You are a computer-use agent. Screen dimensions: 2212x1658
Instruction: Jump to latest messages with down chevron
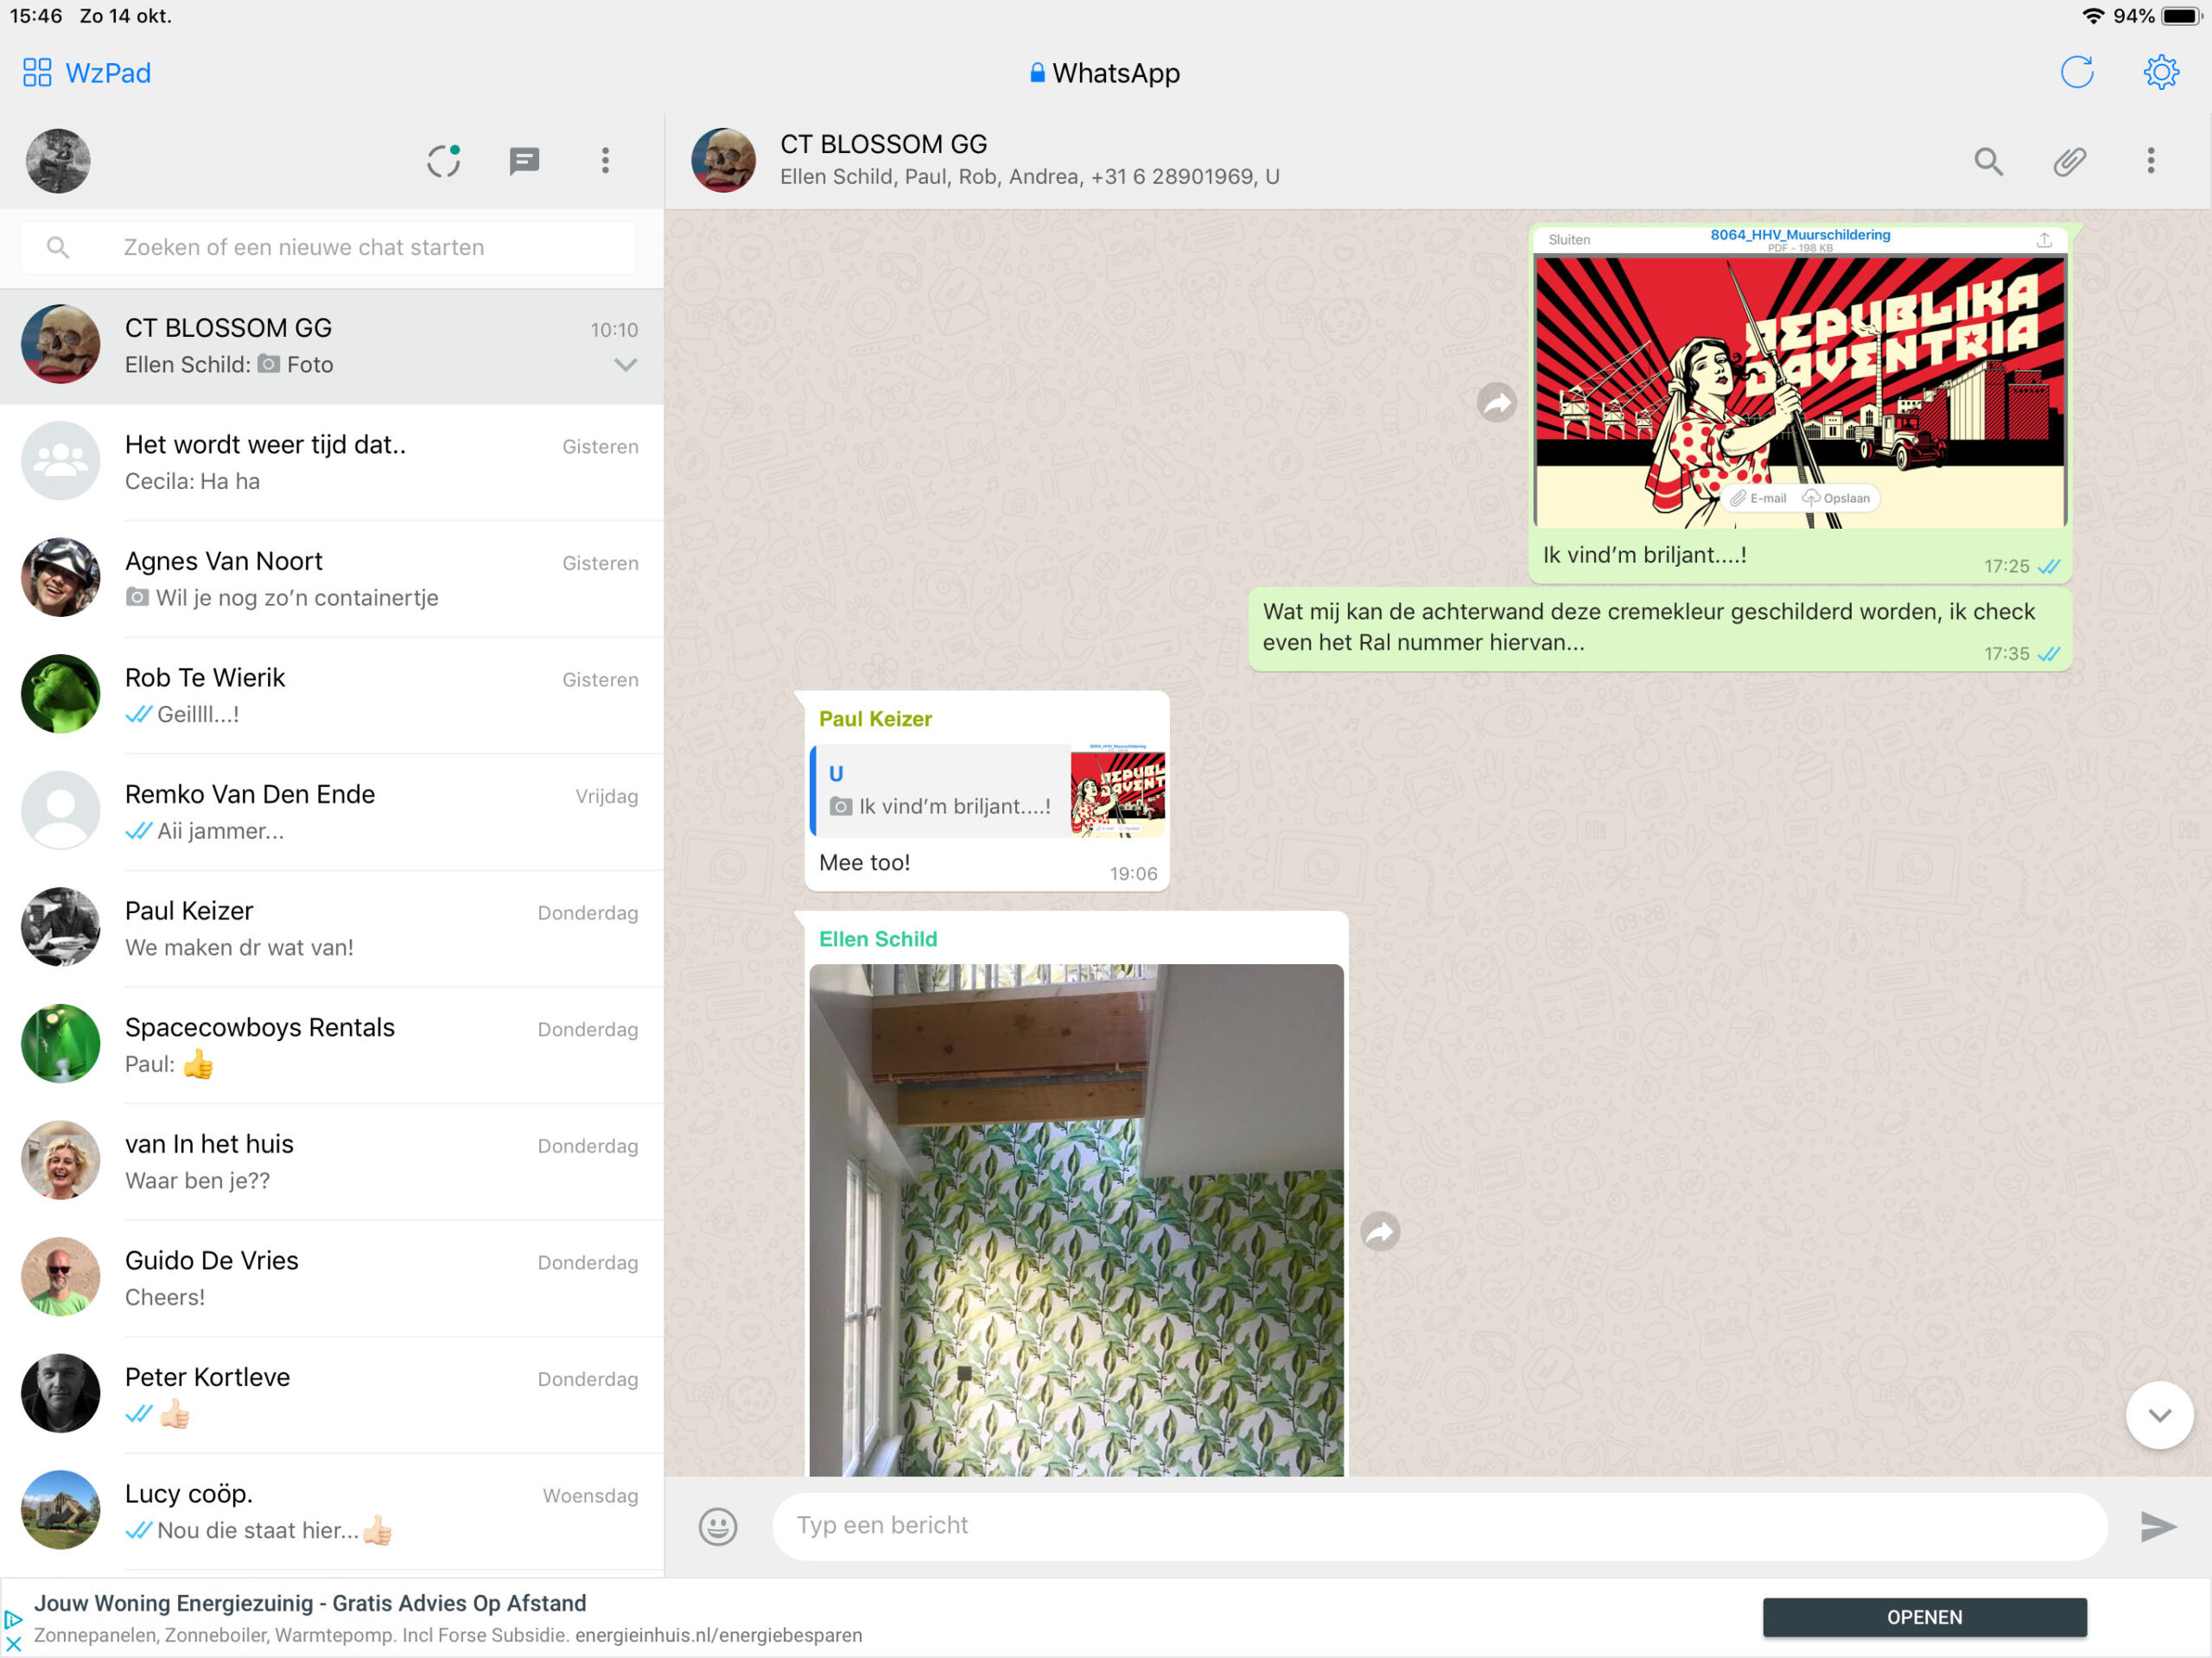(2159, 1414)
